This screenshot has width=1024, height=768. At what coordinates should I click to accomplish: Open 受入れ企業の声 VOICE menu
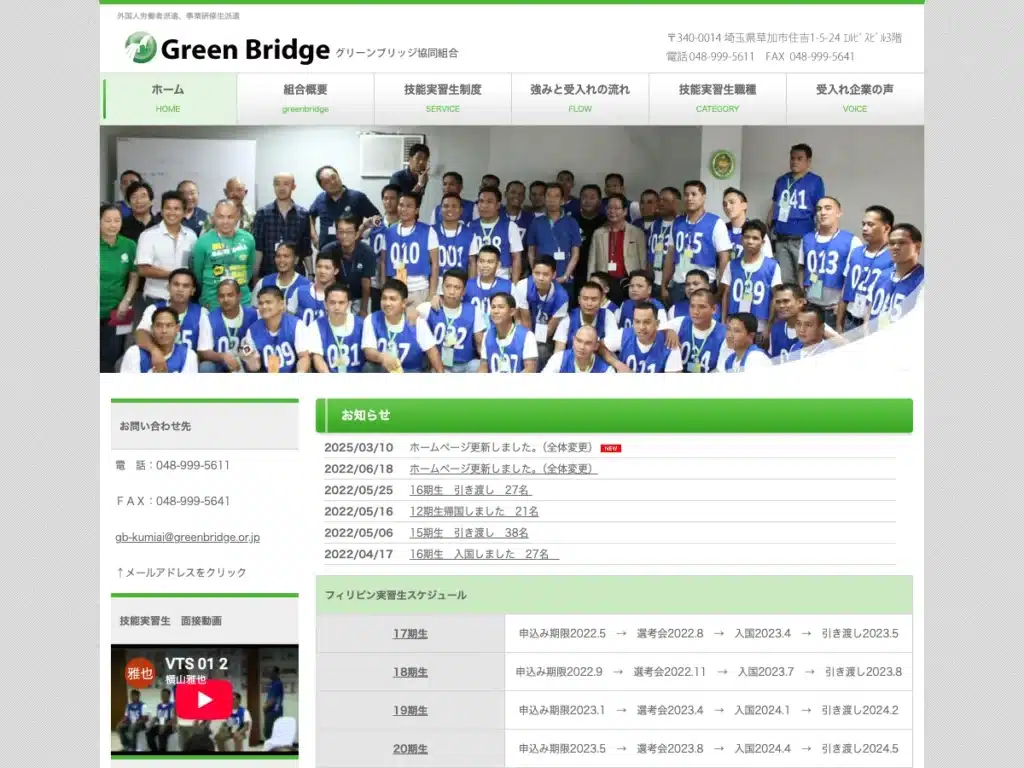[x=855, y=99]
